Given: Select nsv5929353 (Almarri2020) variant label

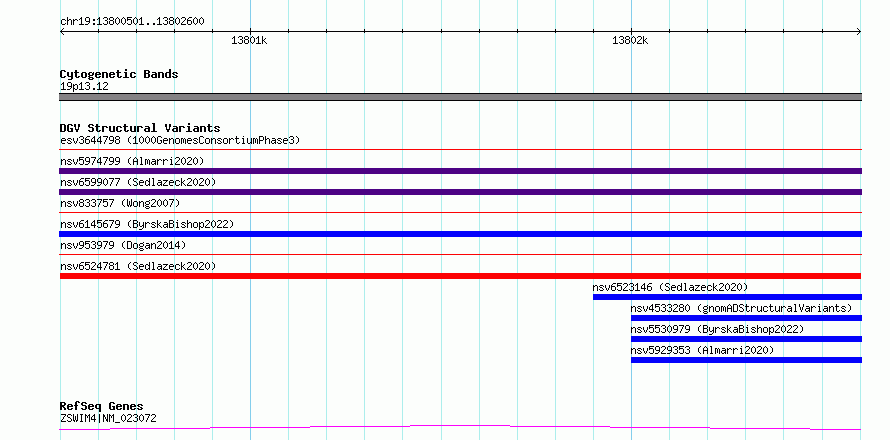Looking at the screenshot, I should click(x=703, y=350).
